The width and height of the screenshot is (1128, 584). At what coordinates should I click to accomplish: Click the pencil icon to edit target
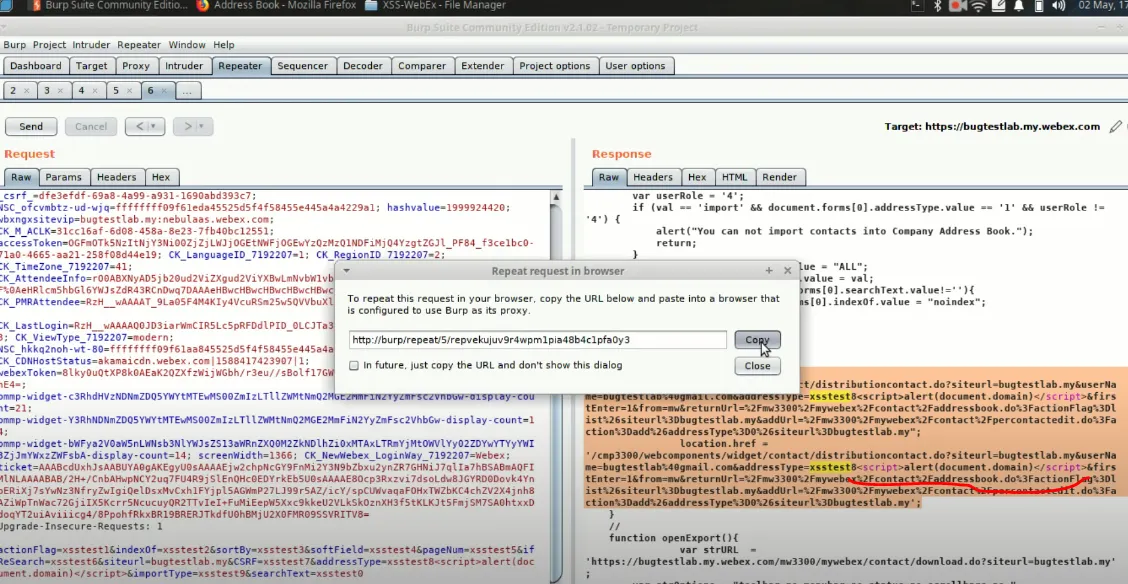point(1116,127)
